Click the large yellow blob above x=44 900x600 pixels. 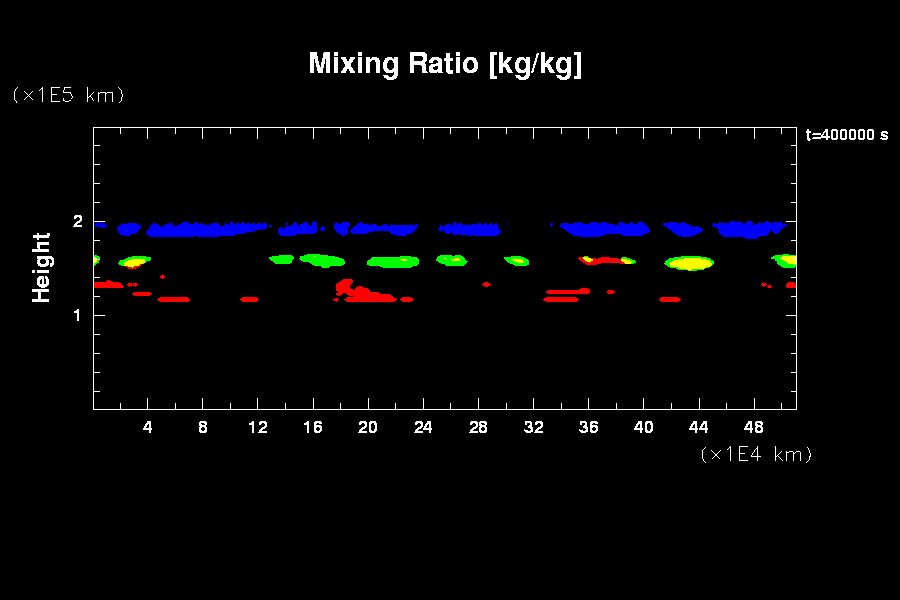[690, 264]
